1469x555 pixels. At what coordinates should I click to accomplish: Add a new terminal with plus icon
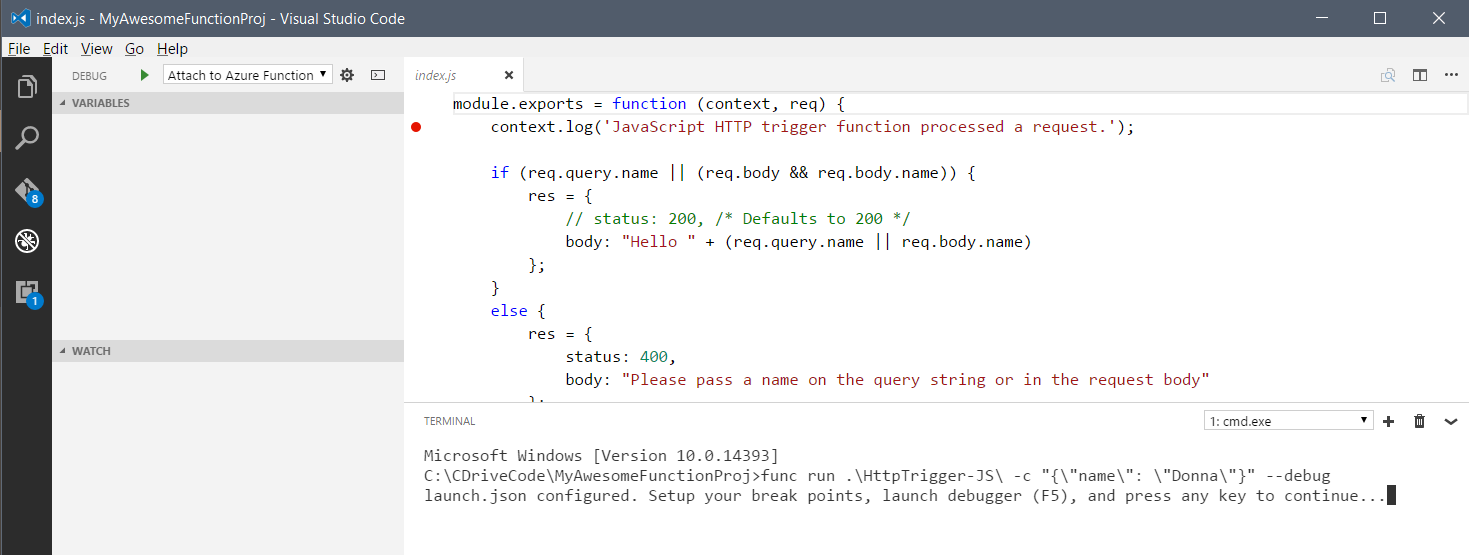[1388, 422]
